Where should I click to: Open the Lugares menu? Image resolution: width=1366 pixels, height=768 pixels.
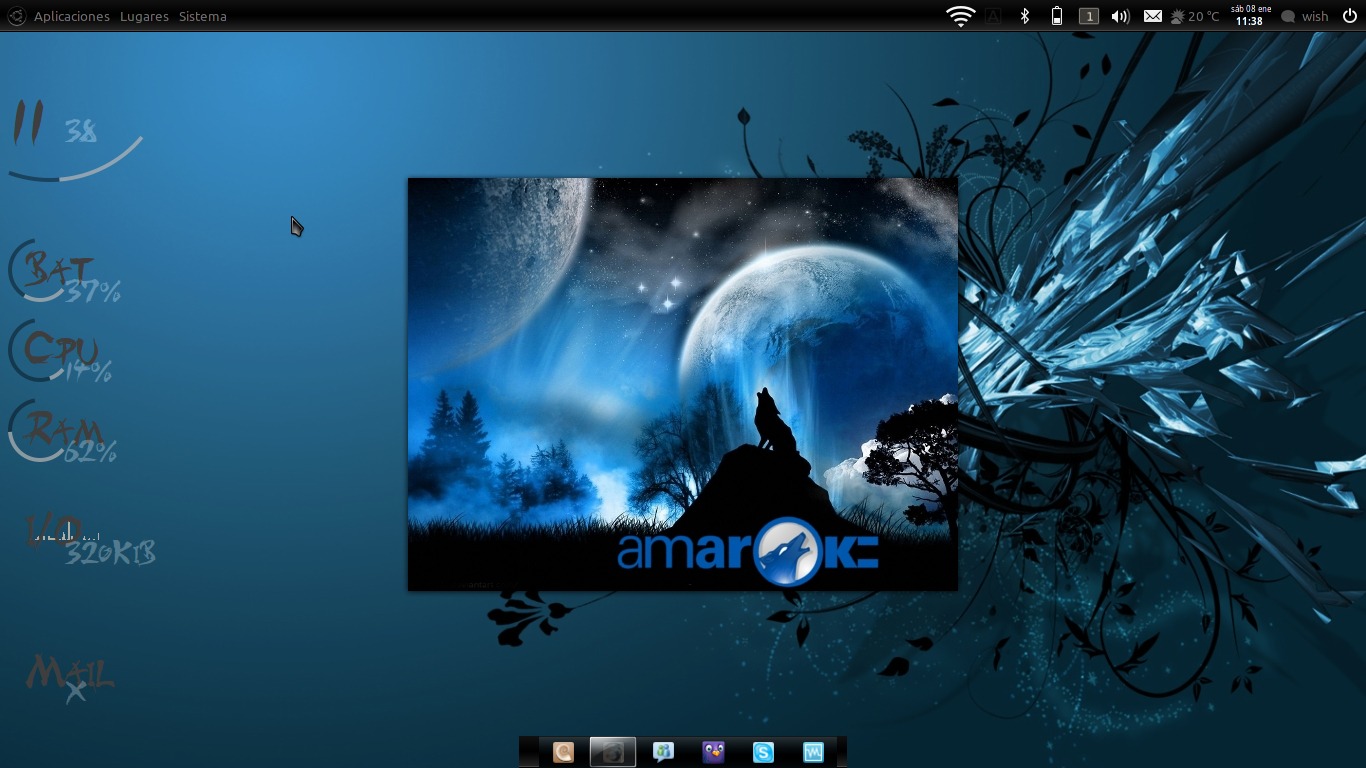tap(144, 16)
